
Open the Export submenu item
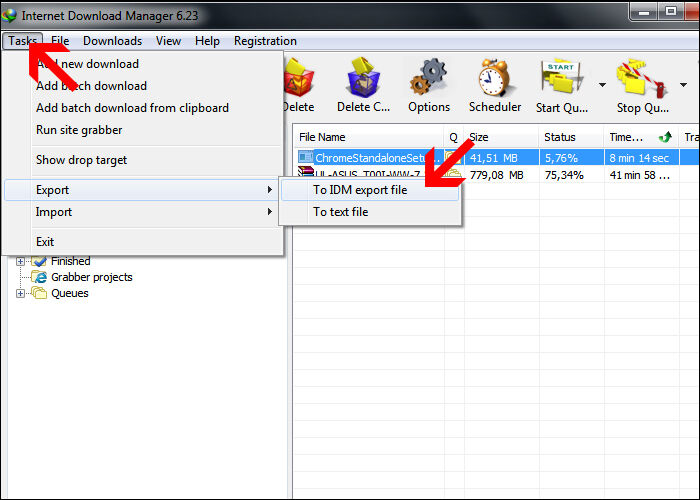[x=143, y=190]
